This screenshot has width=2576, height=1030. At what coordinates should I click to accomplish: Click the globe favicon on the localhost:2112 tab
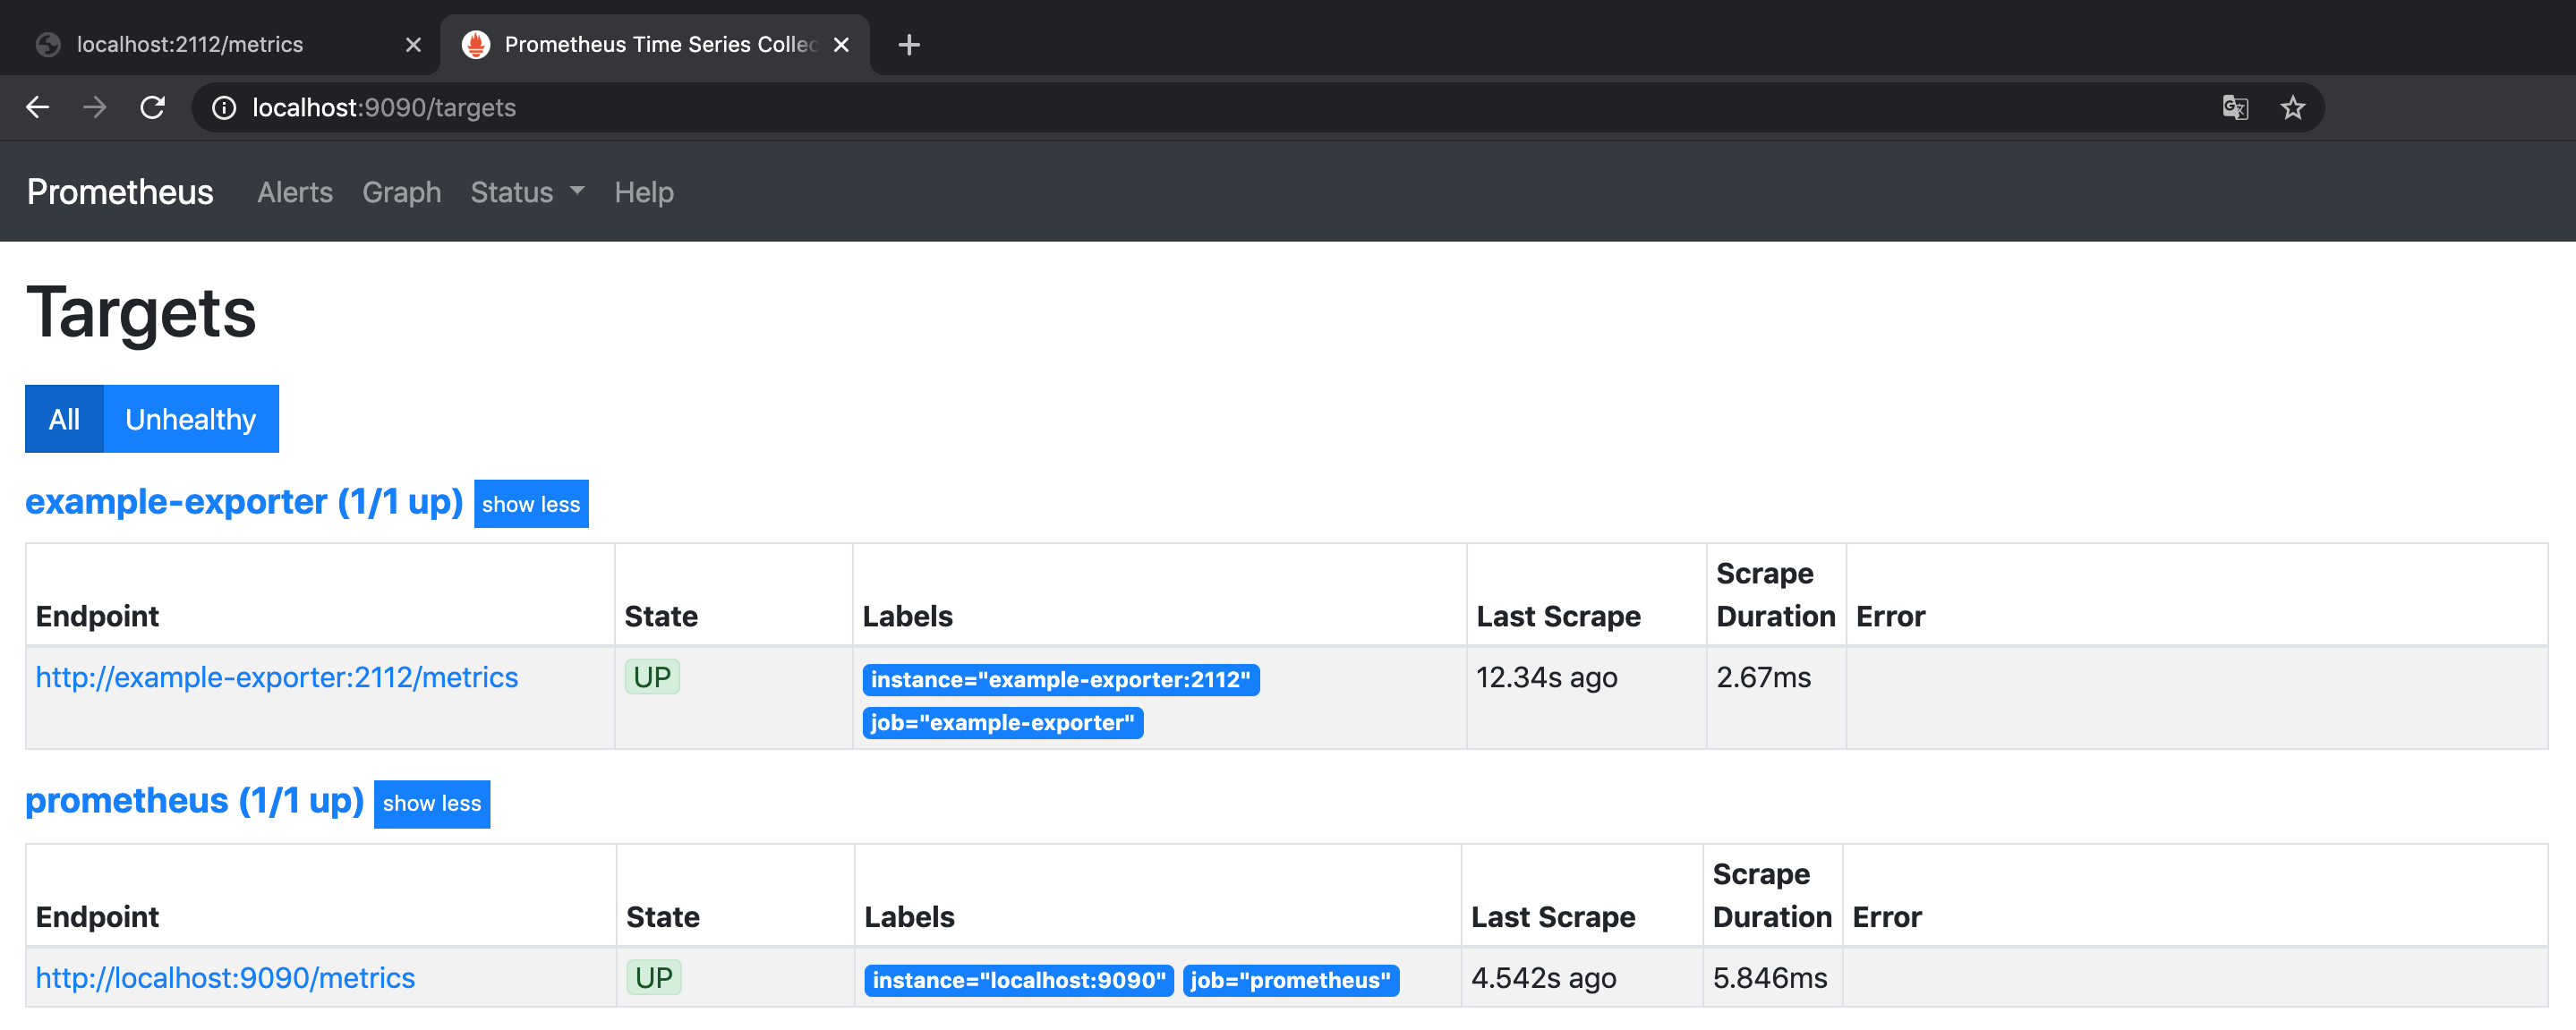point(48,44)
